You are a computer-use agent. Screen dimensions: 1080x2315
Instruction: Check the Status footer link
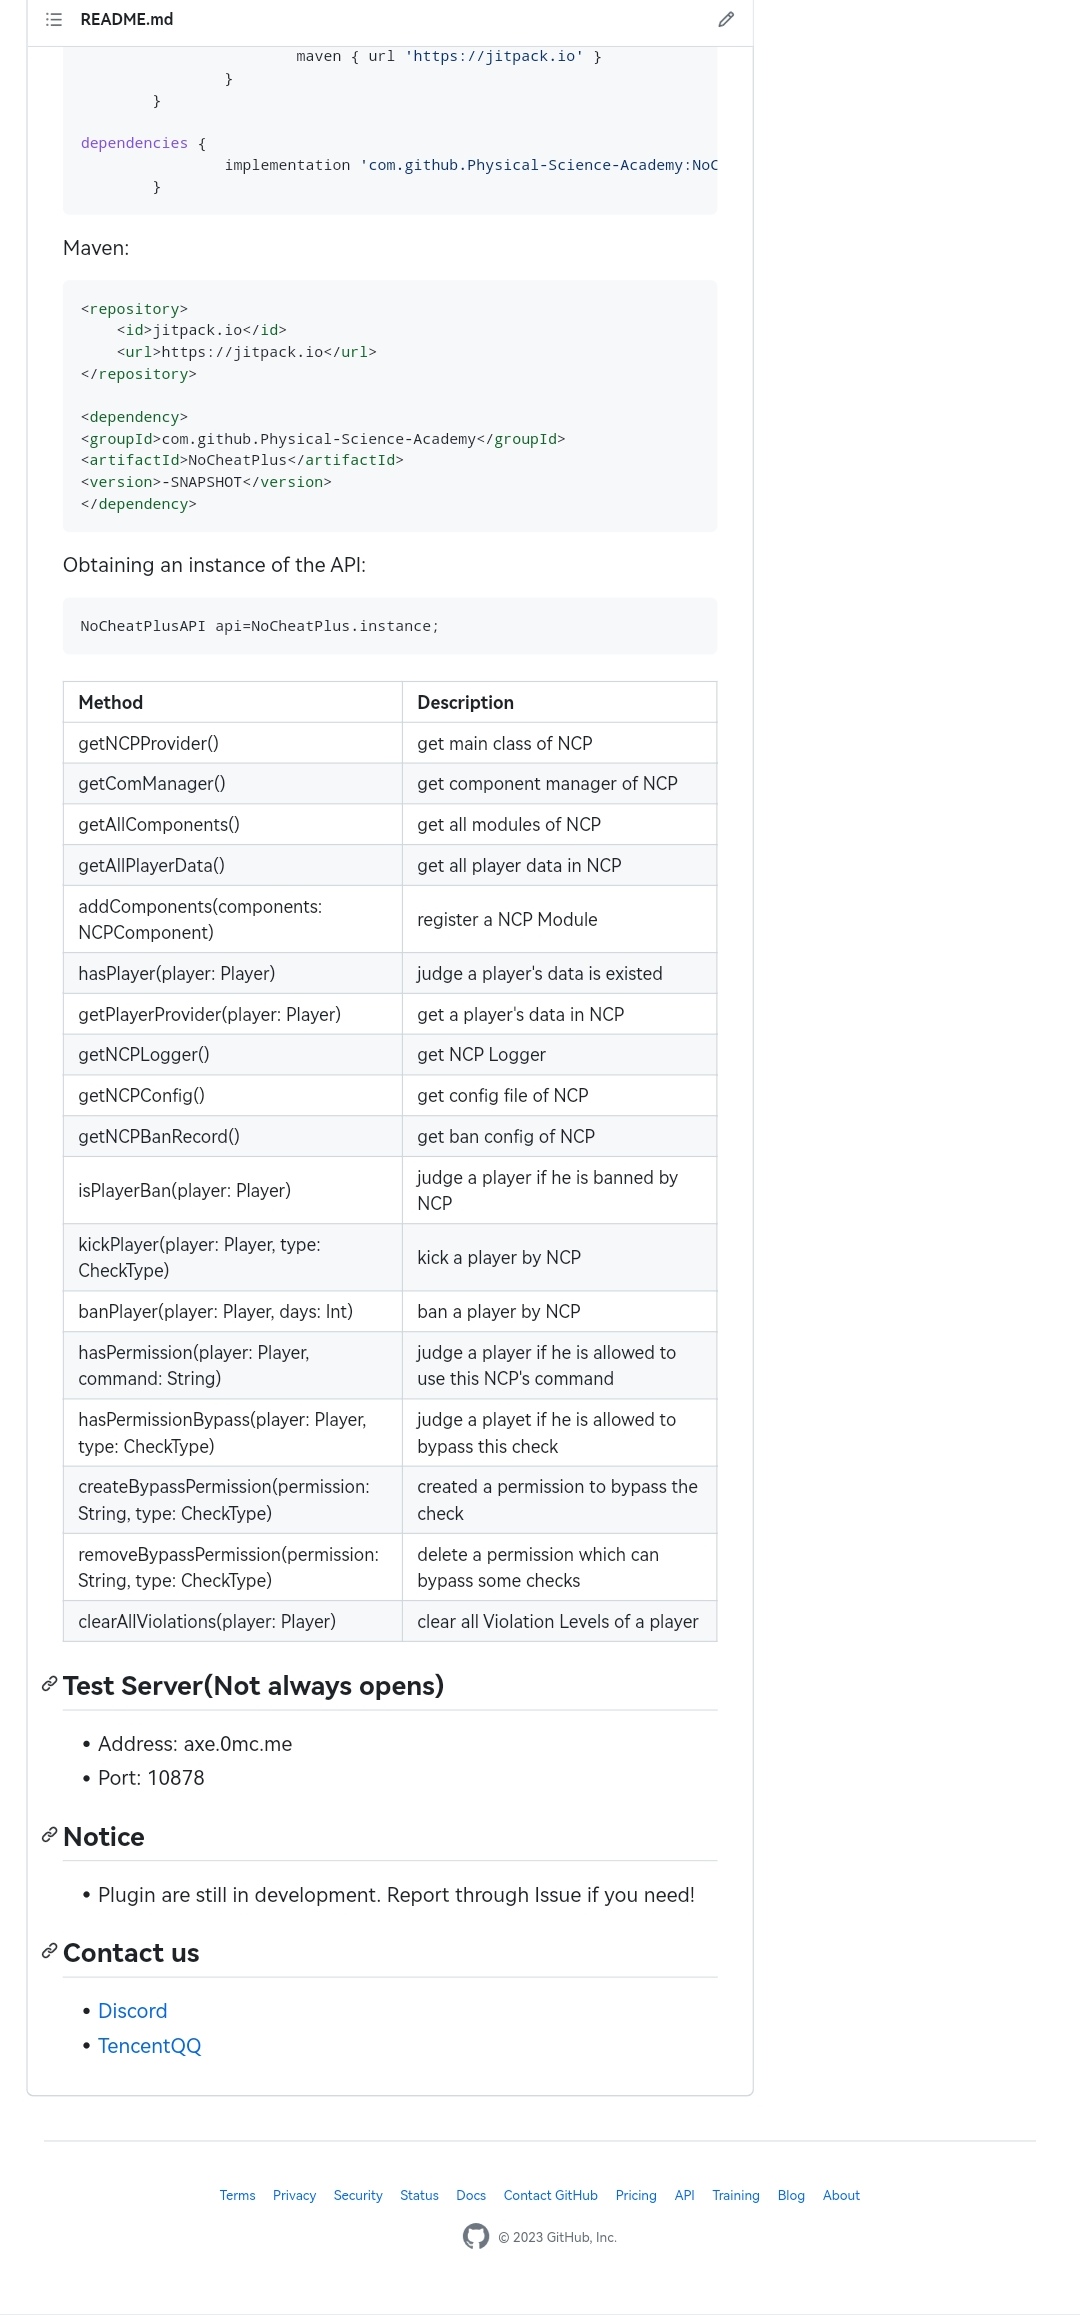[419, 2195]
